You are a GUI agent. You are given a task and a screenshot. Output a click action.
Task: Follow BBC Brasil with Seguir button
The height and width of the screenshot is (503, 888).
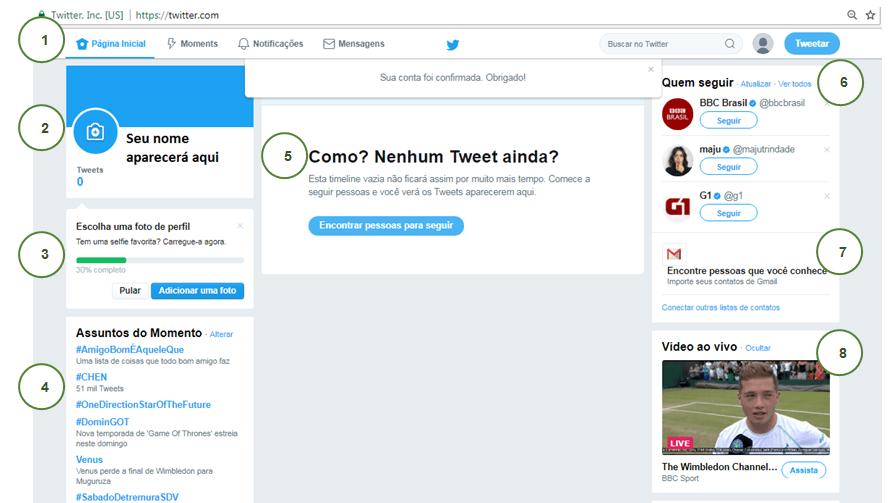[729, 121]
